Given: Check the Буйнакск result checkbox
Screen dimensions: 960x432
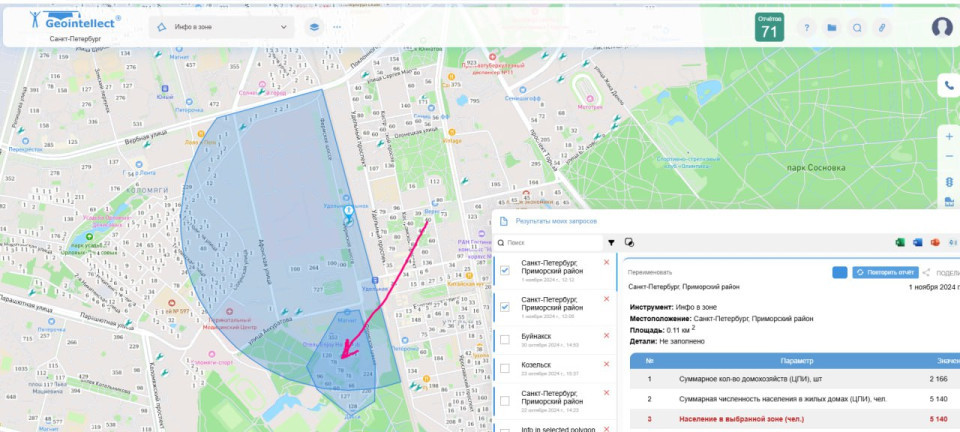Looking at the screenshot, I should click(505, 337).
